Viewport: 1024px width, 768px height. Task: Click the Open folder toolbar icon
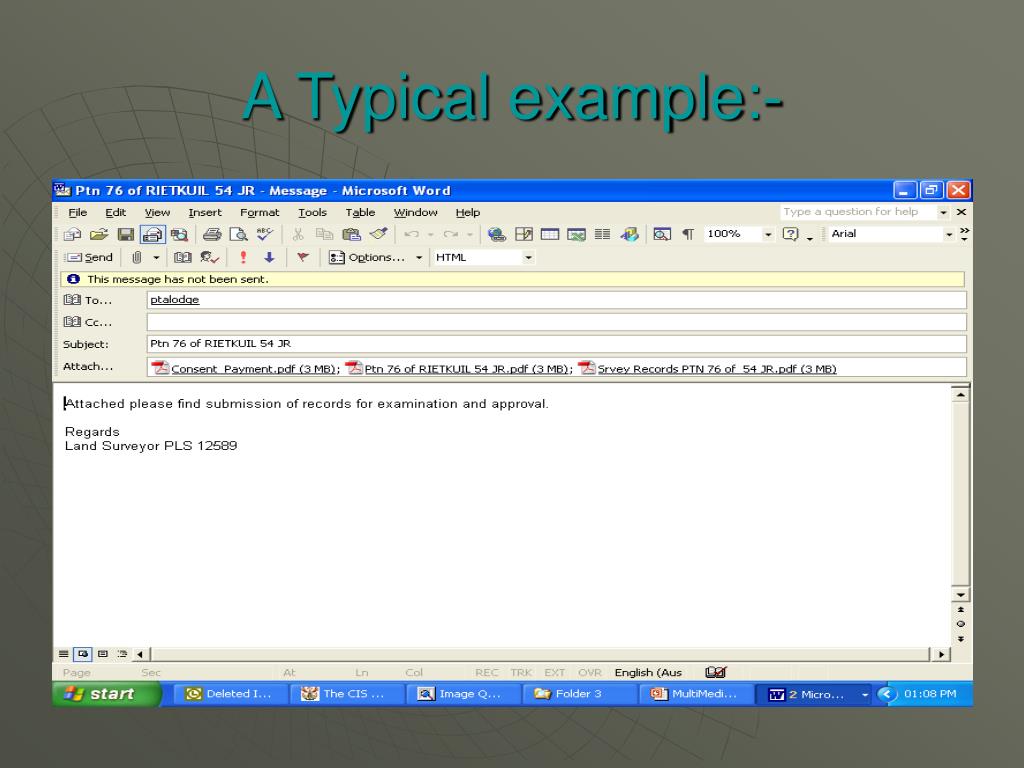[99, 234]
